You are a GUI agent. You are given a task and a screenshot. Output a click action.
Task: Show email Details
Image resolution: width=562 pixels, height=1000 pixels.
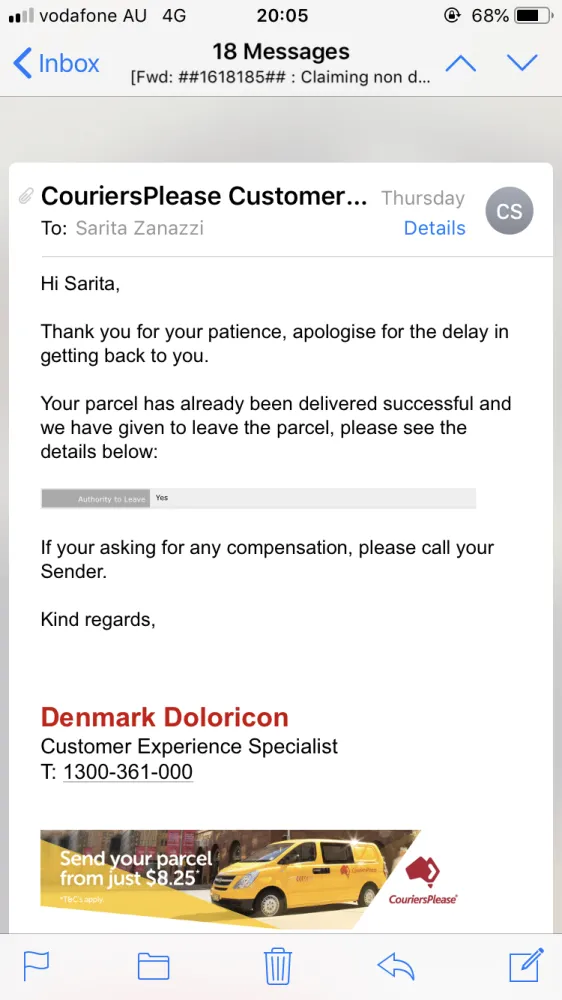click(434, 228)
